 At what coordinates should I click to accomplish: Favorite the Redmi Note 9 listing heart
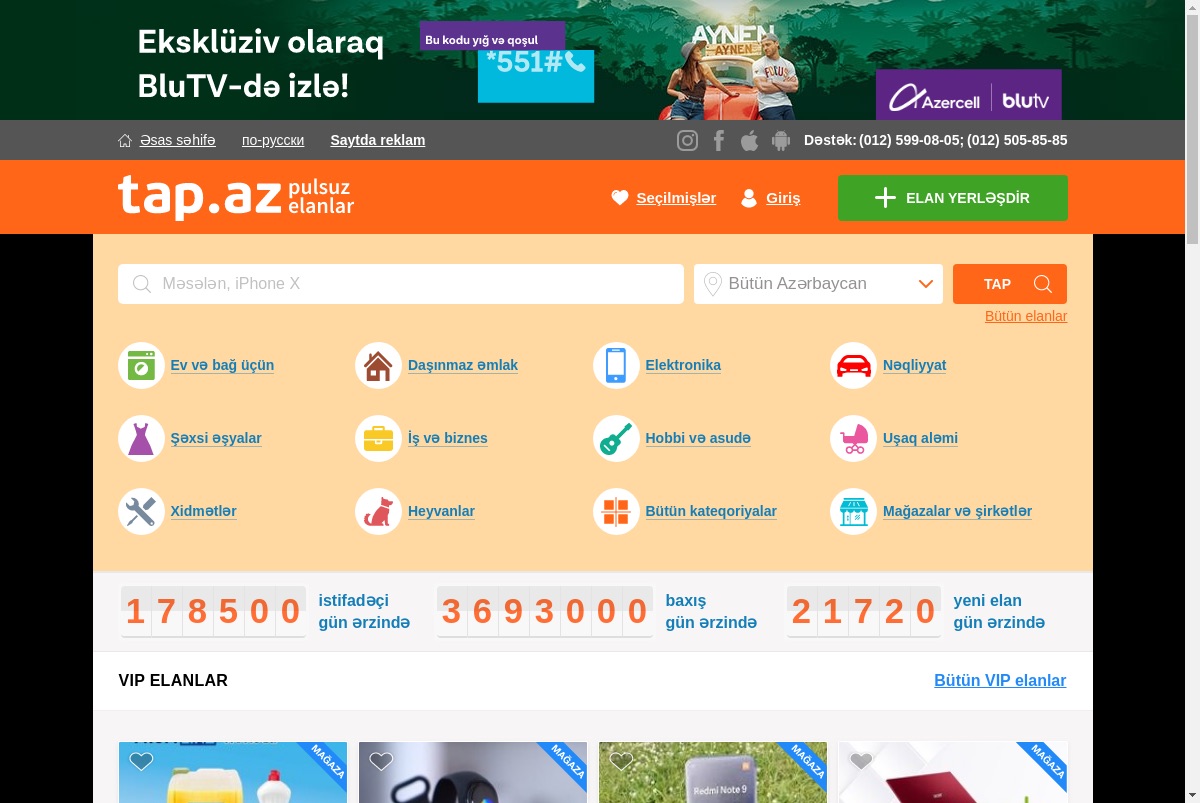click(x=621, y=762)
